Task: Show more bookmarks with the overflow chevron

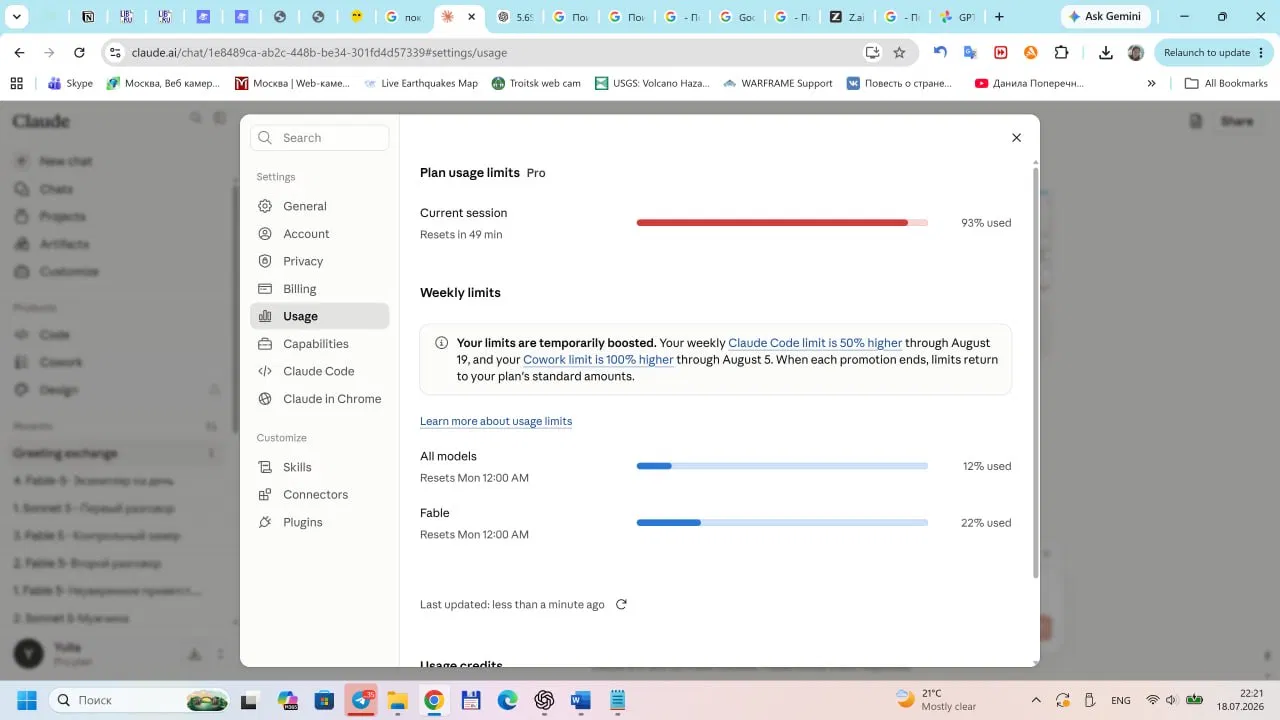Action: 1152,83
